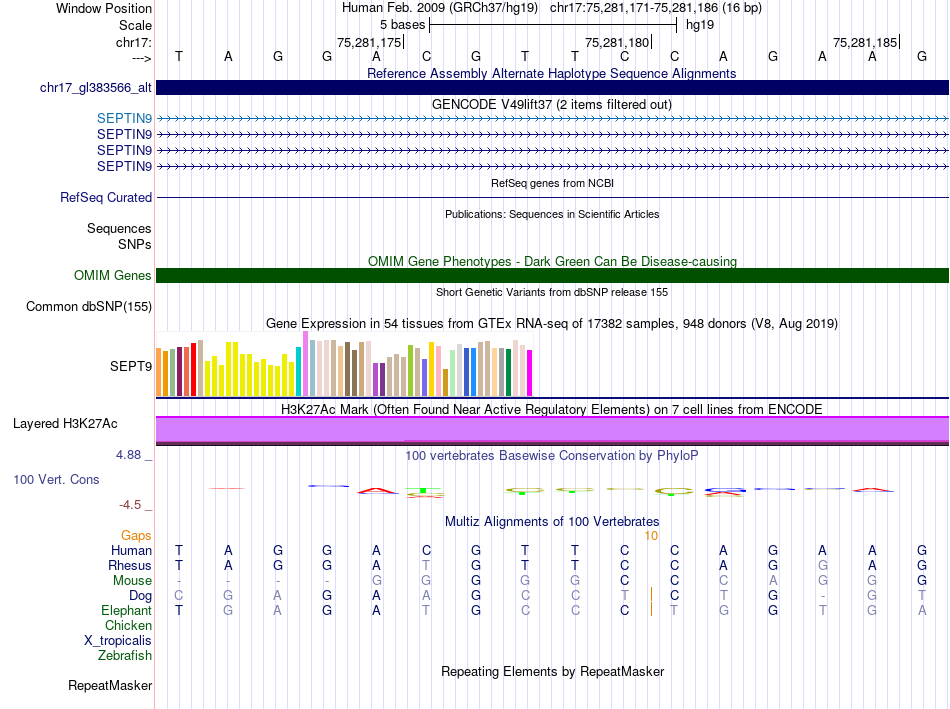Click the Zebrafish species label
The height and width of the screenshot is (709, 950).
(125, 656)
